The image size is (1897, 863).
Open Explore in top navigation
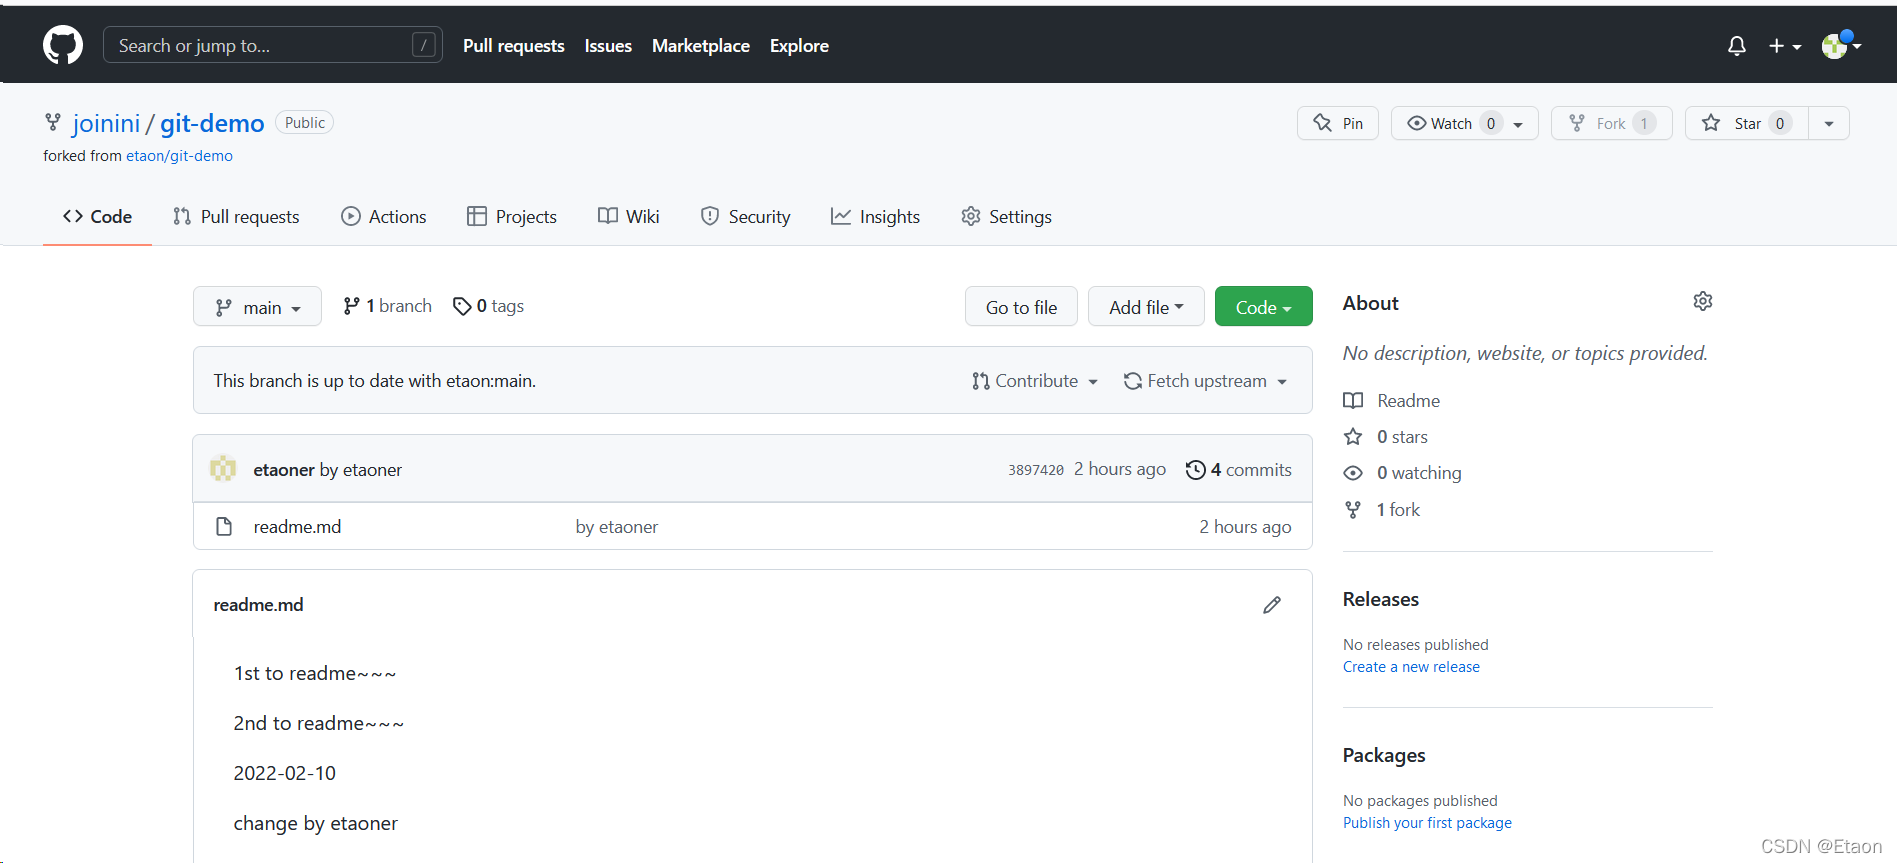799,46
